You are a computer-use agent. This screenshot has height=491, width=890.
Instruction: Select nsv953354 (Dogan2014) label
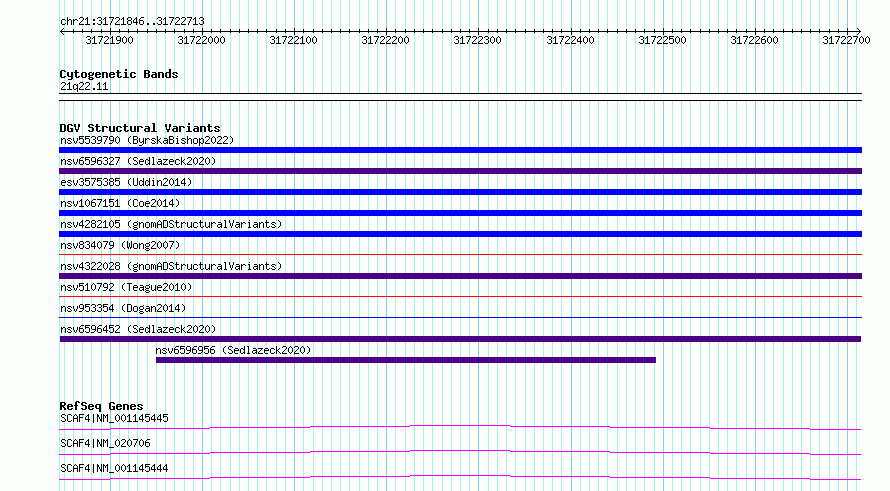pos(123,308)
